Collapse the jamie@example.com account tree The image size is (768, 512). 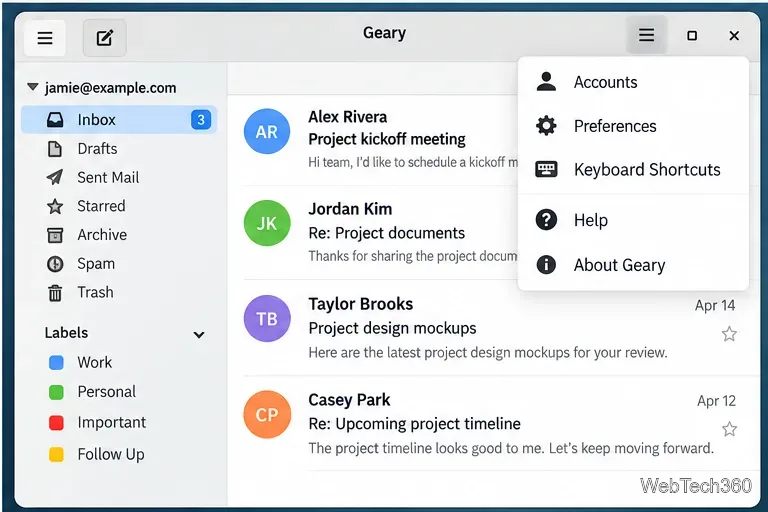pyautogui.click(x=33, y=87)
